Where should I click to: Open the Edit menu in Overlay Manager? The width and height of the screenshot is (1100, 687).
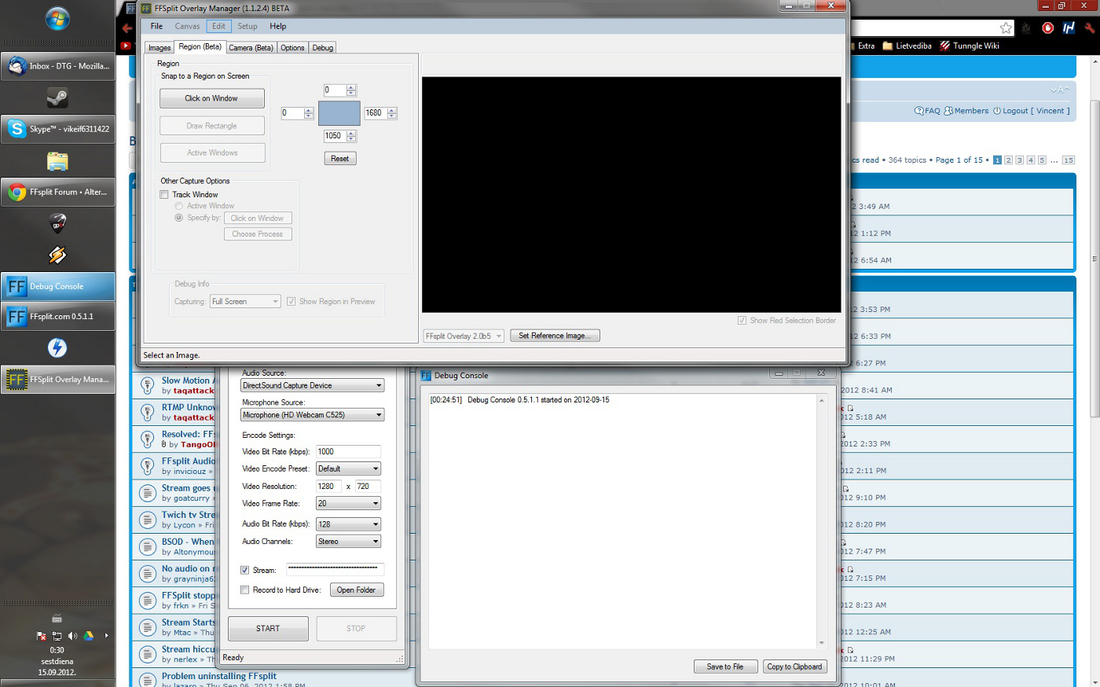tap(219, 26)
